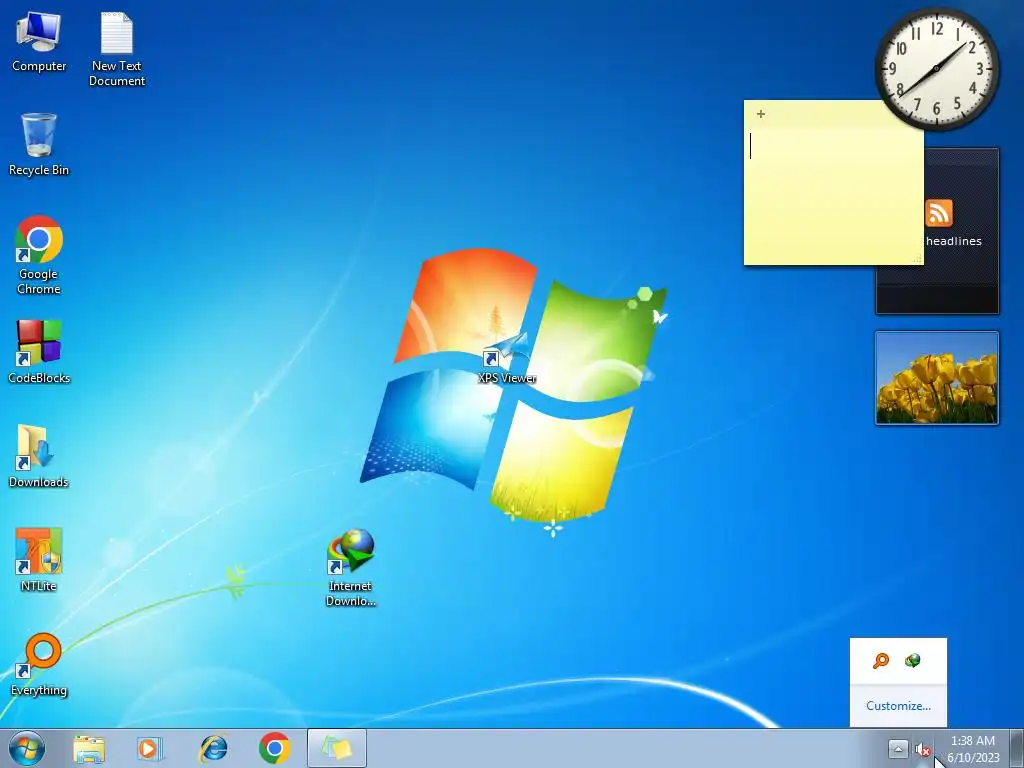Click the Customize... link in tray popup
The height and width of the screenshot is (768, 1024).
[898, 706]
